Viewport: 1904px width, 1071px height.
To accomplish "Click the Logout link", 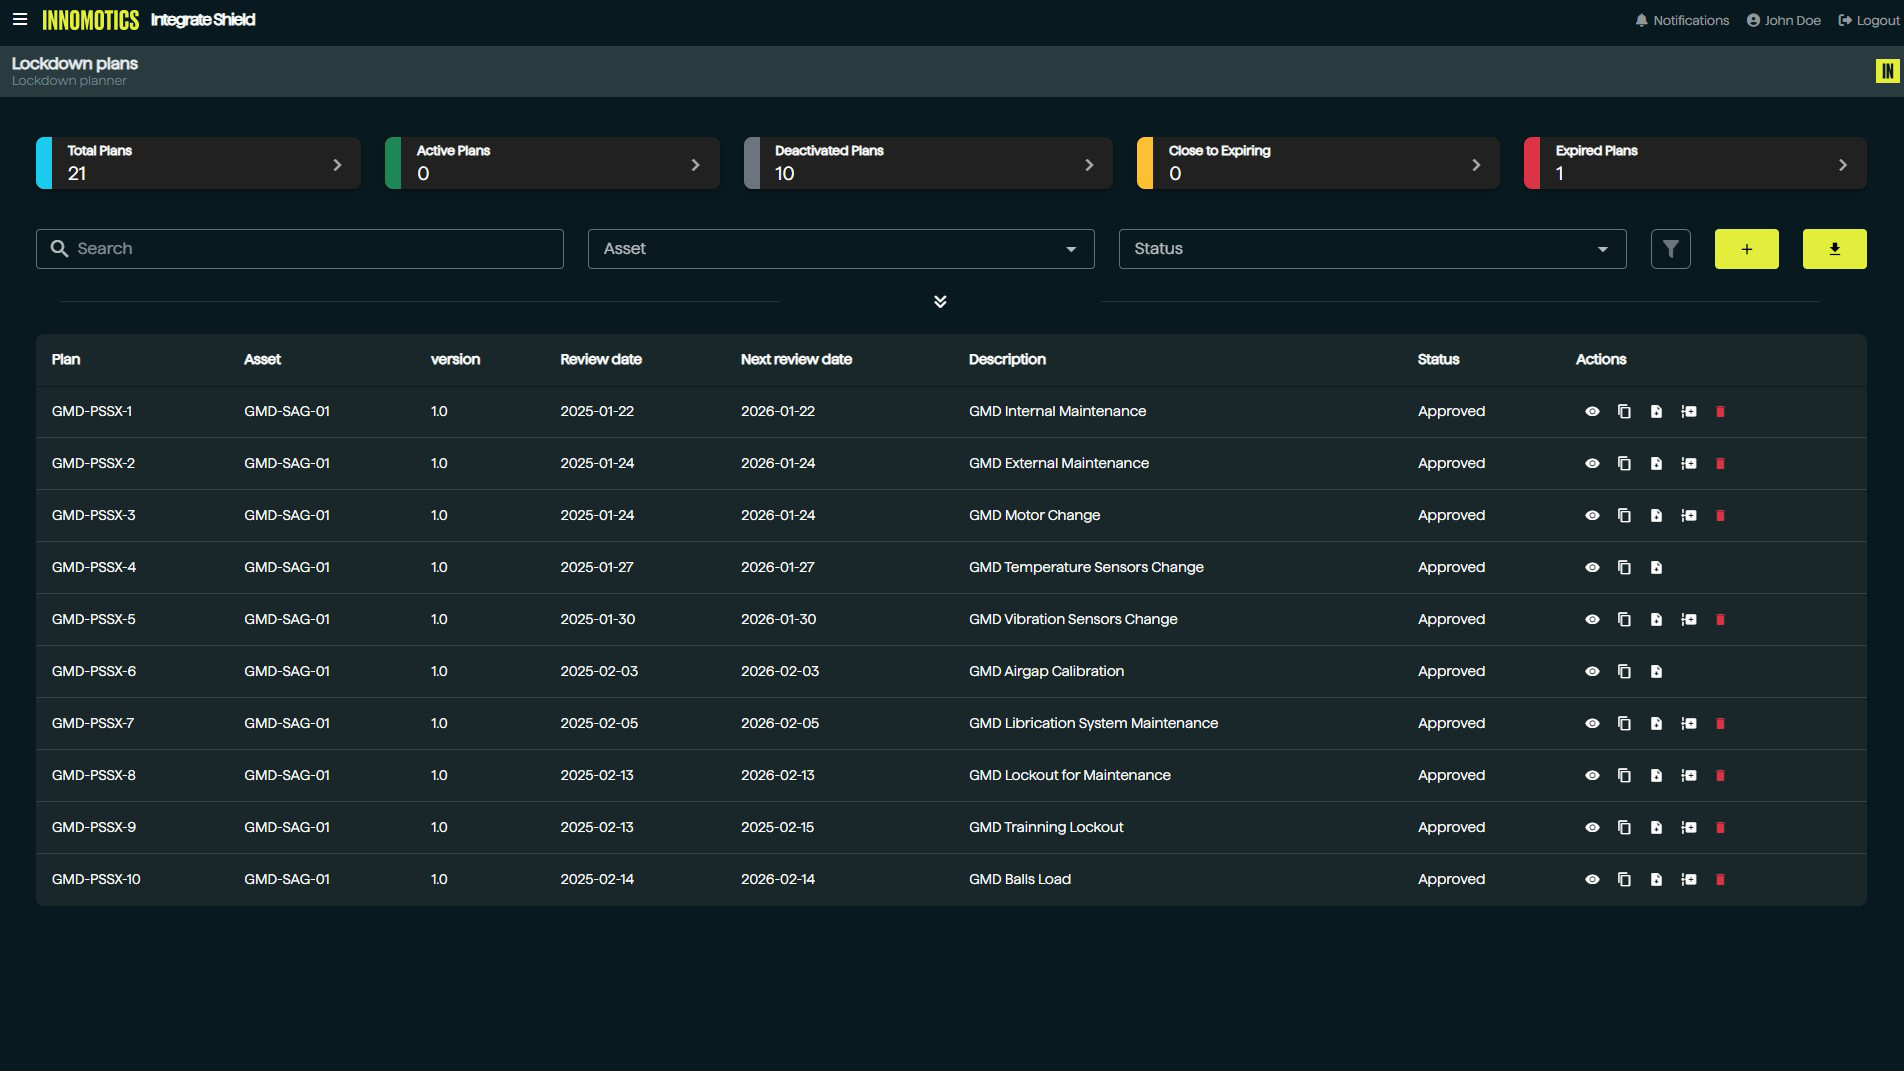I will (1868, 20).
